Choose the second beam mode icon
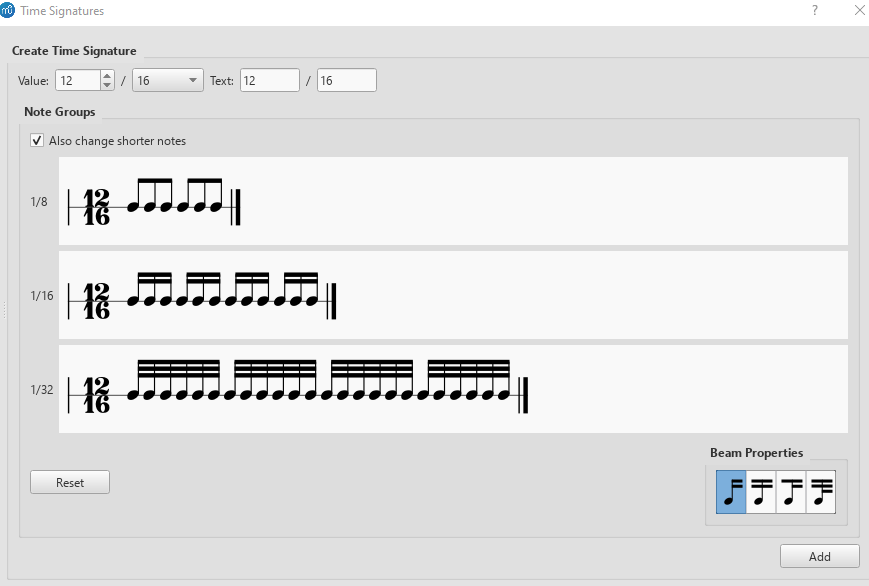Screen dimensions: 869x586 pyautogui.click(x=761, y=491)
